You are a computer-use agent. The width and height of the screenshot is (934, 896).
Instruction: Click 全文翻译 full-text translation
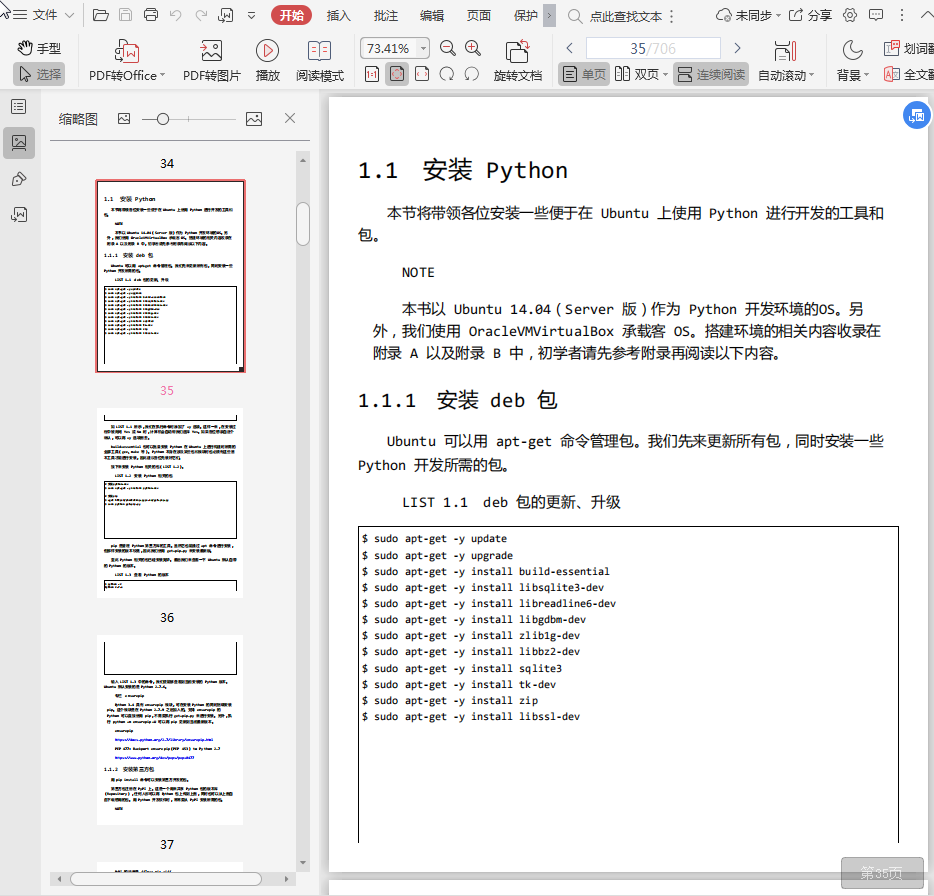[909, 74]
